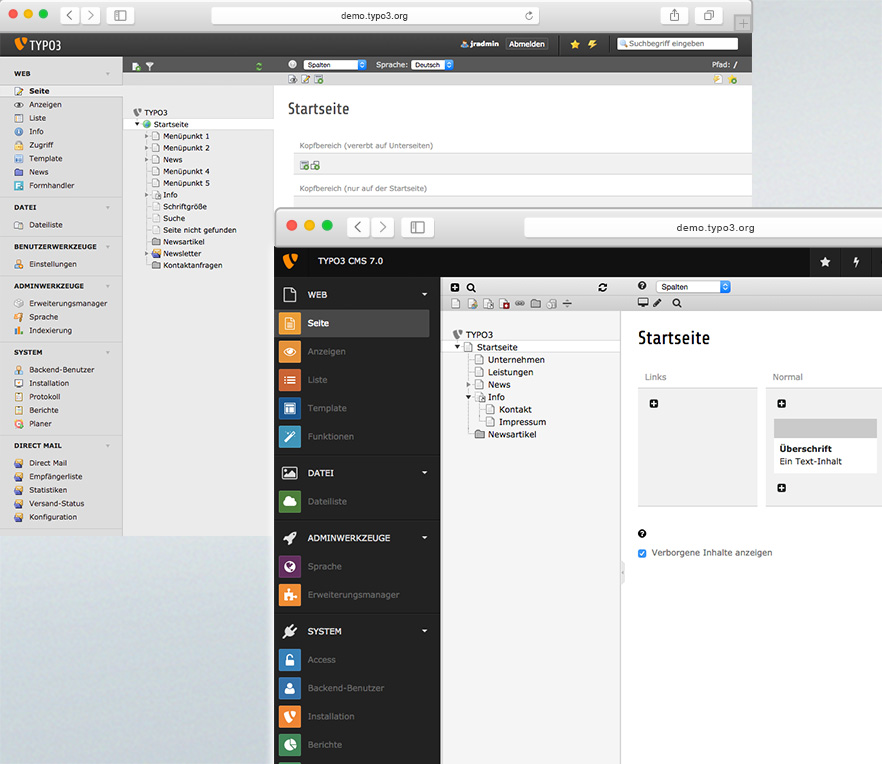
Task: Refresh the page tree in the front window
Action: pyautogui.click(x=602, y=287)
